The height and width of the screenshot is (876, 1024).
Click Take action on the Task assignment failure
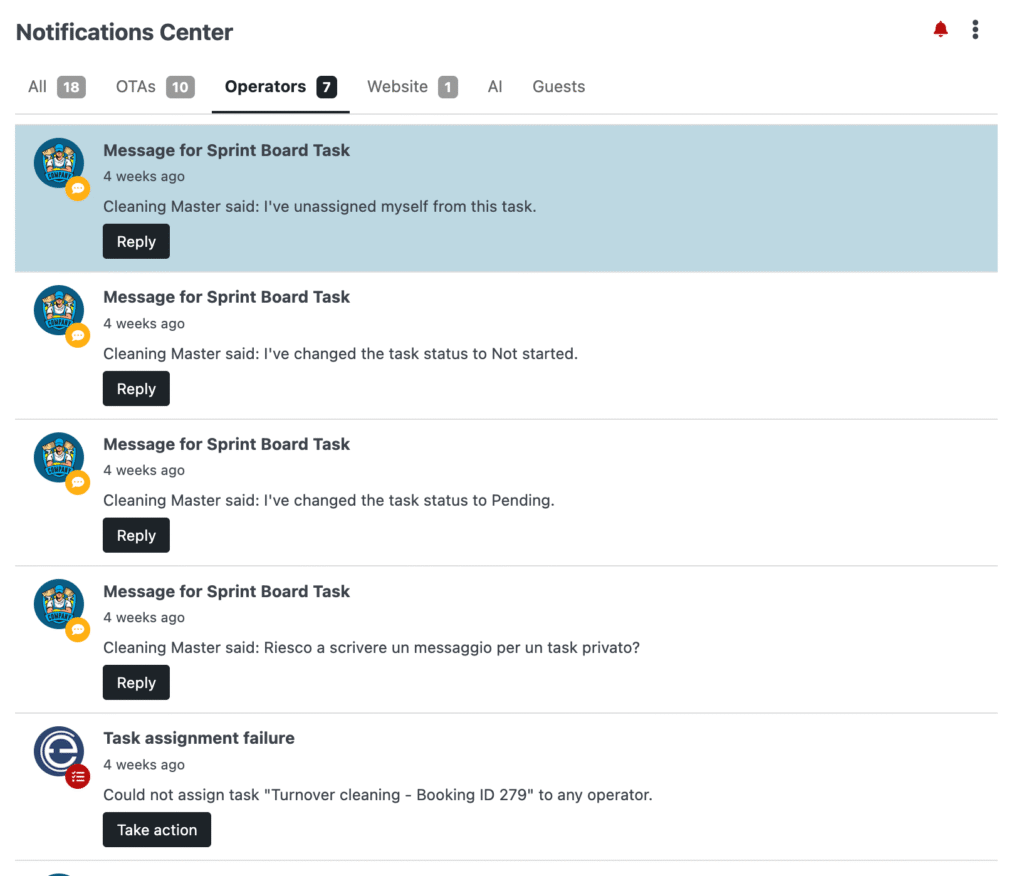pyautogui.click(x=156, y=829)
